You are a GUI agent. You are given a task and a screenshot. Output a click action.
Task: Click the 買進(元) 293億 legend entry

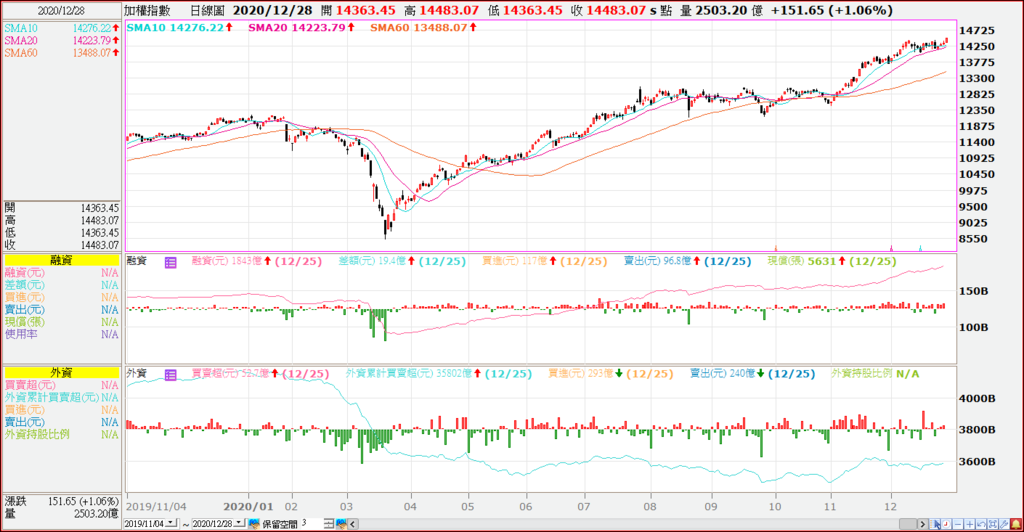point(610,374)
